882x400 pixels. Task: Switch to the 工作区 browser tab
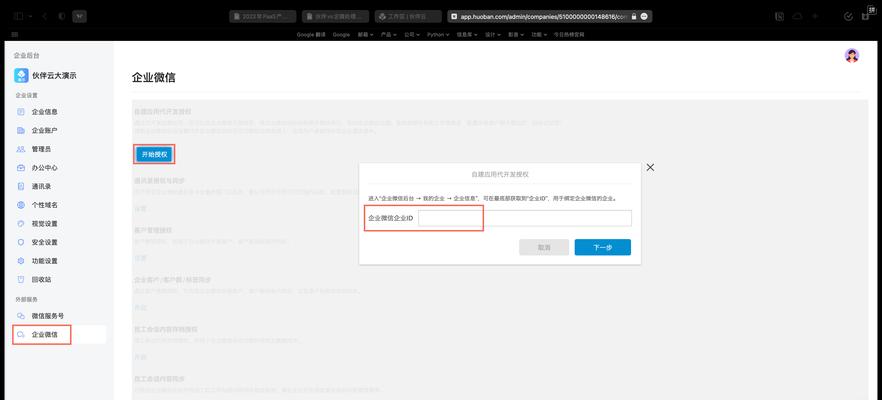pos(408,17)
